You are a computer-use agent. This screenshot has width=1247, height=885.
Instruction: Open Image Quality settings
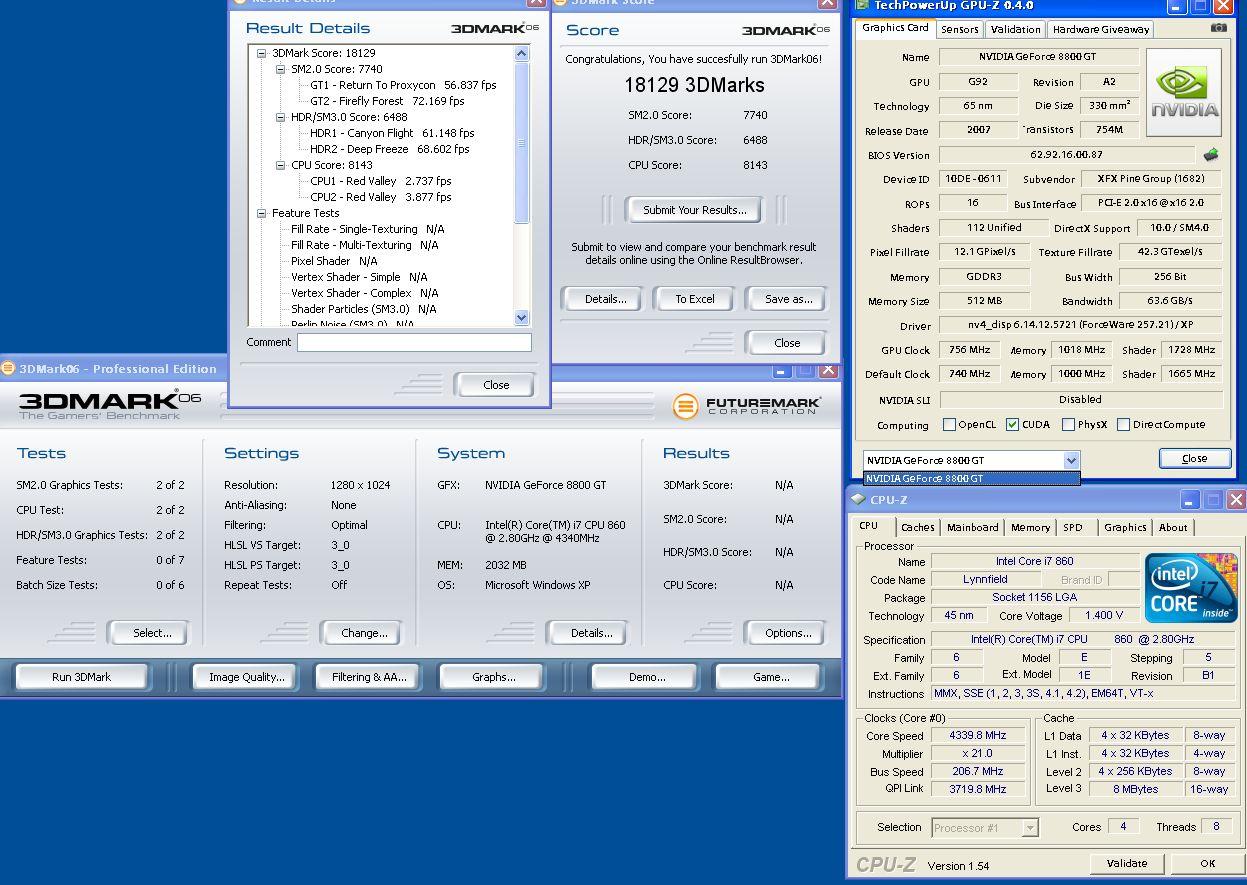[x=246, y=677]
